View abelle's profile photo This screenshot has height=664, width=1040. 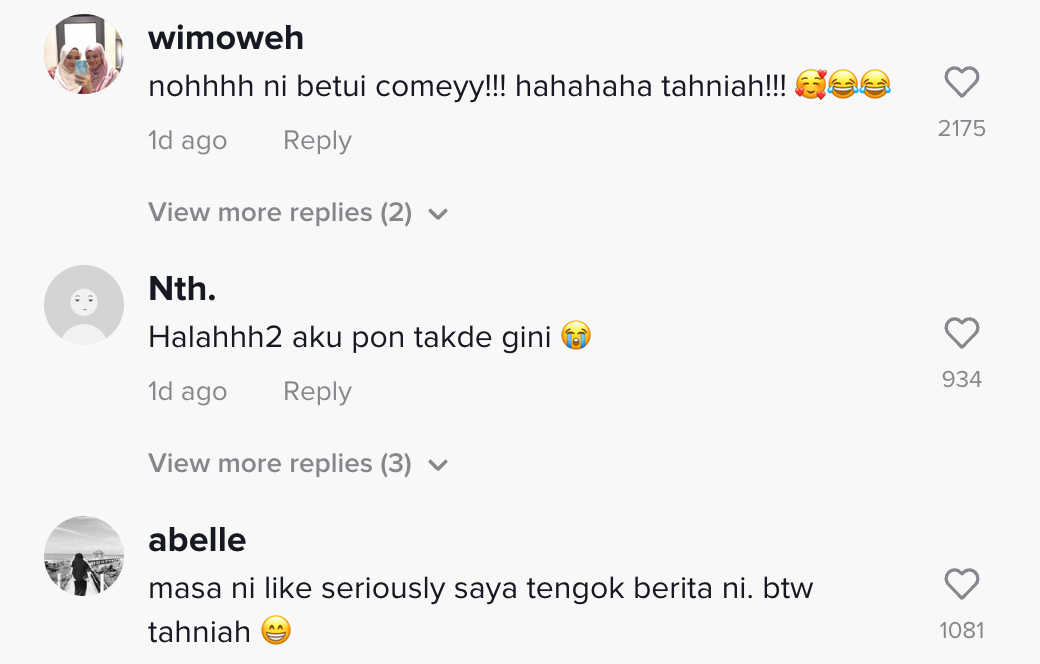pyautogui.click(x=84, y=556)
